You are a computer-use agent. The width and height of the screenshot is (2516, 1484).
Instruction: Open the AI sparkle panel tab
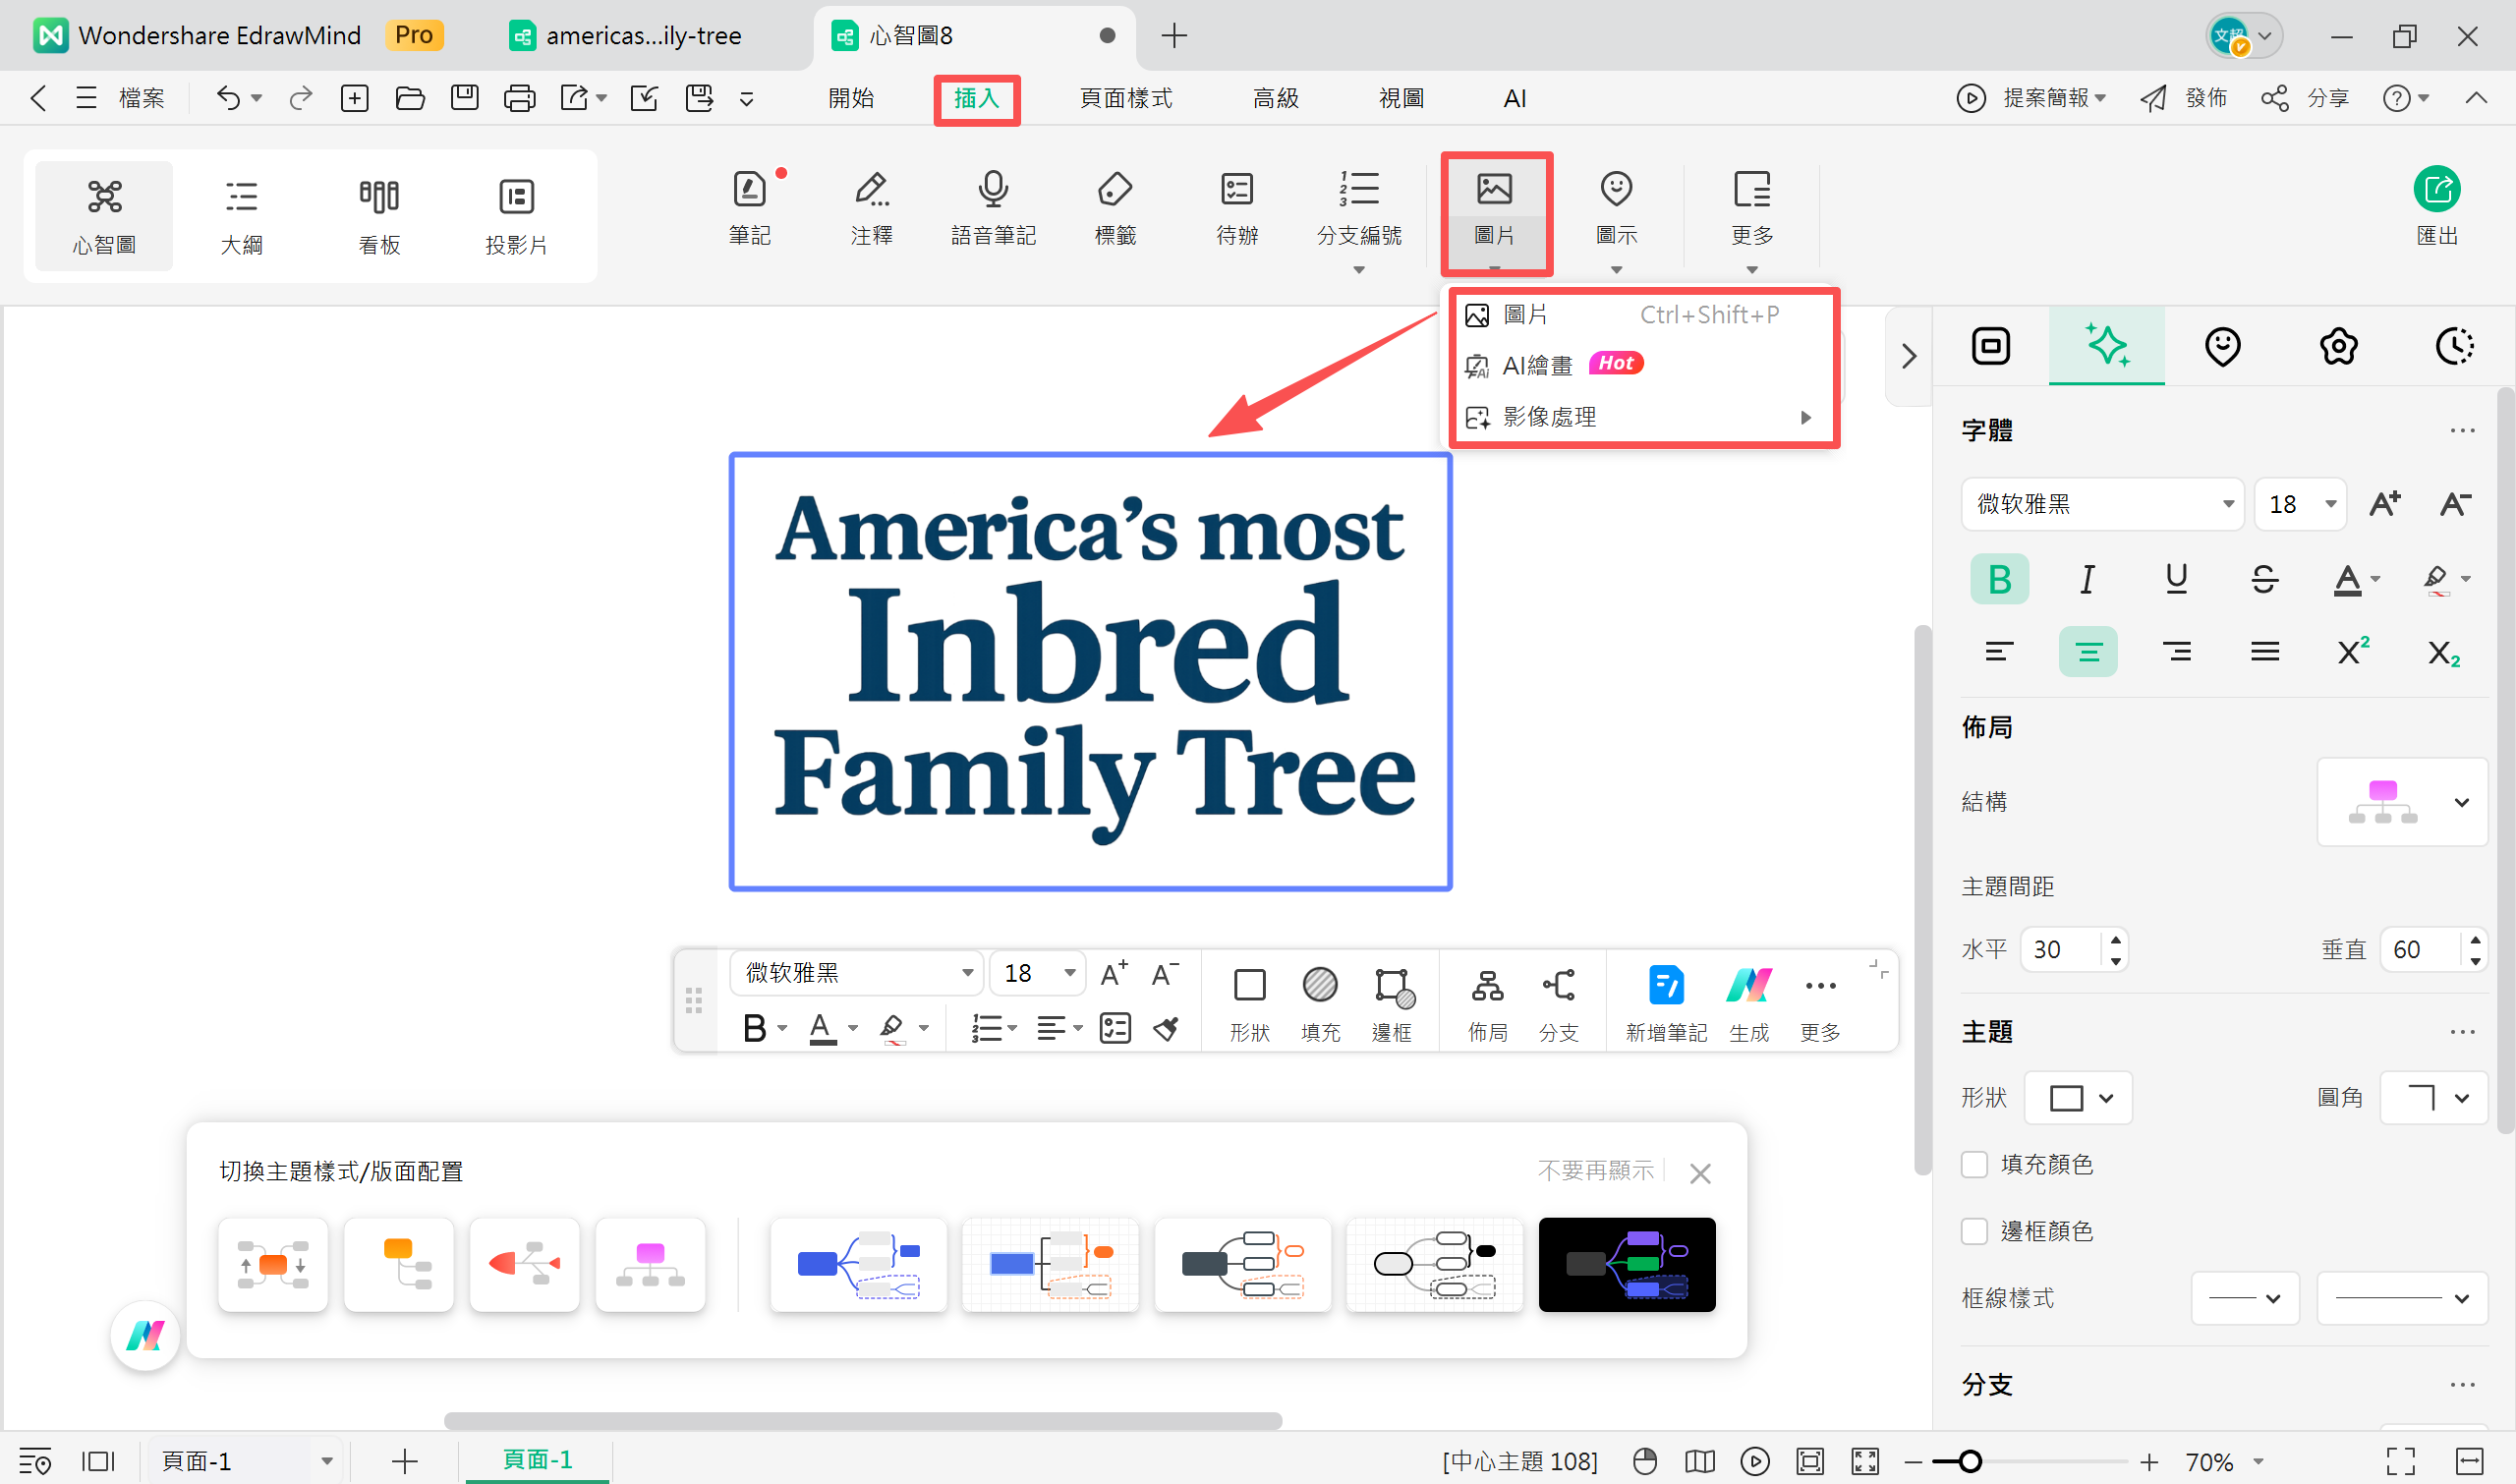pyautogui.click(x=2106, y=346)
